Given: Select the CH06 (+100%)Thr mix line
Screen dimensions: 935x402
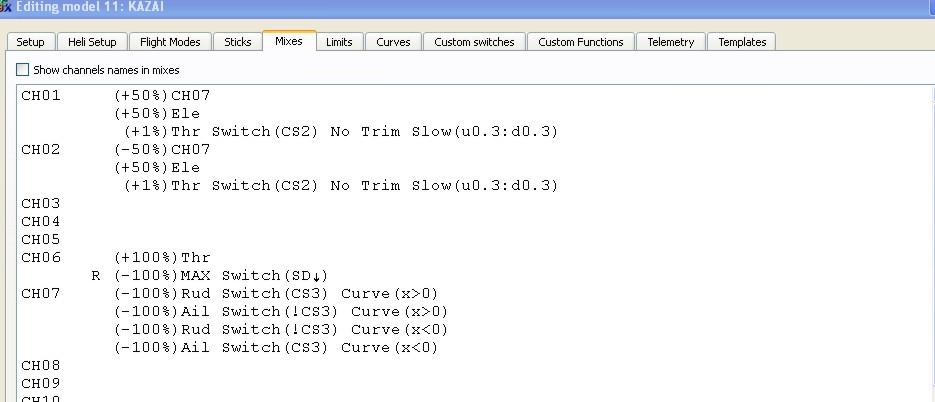Looking at the screenshot, I should coord(162,258).
